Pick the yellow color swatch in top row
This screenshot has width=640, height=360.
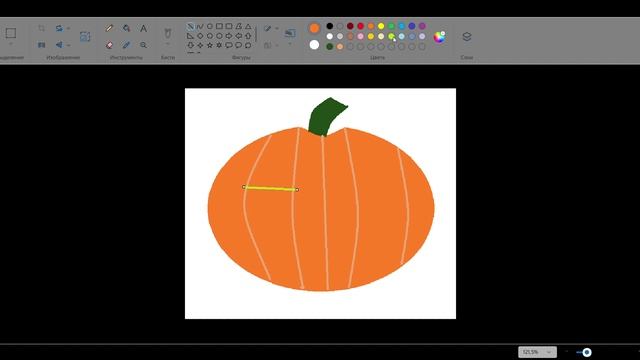click(x=381, y=26)
